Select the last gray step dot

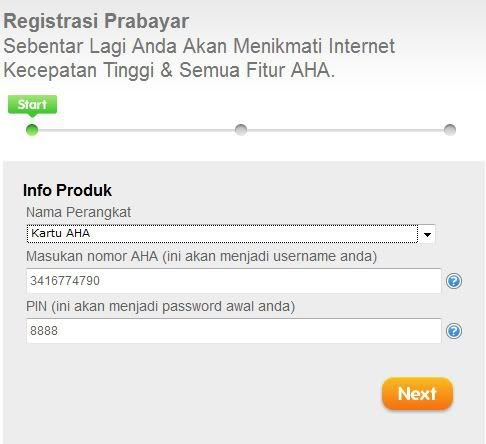(x=450, y=129)
